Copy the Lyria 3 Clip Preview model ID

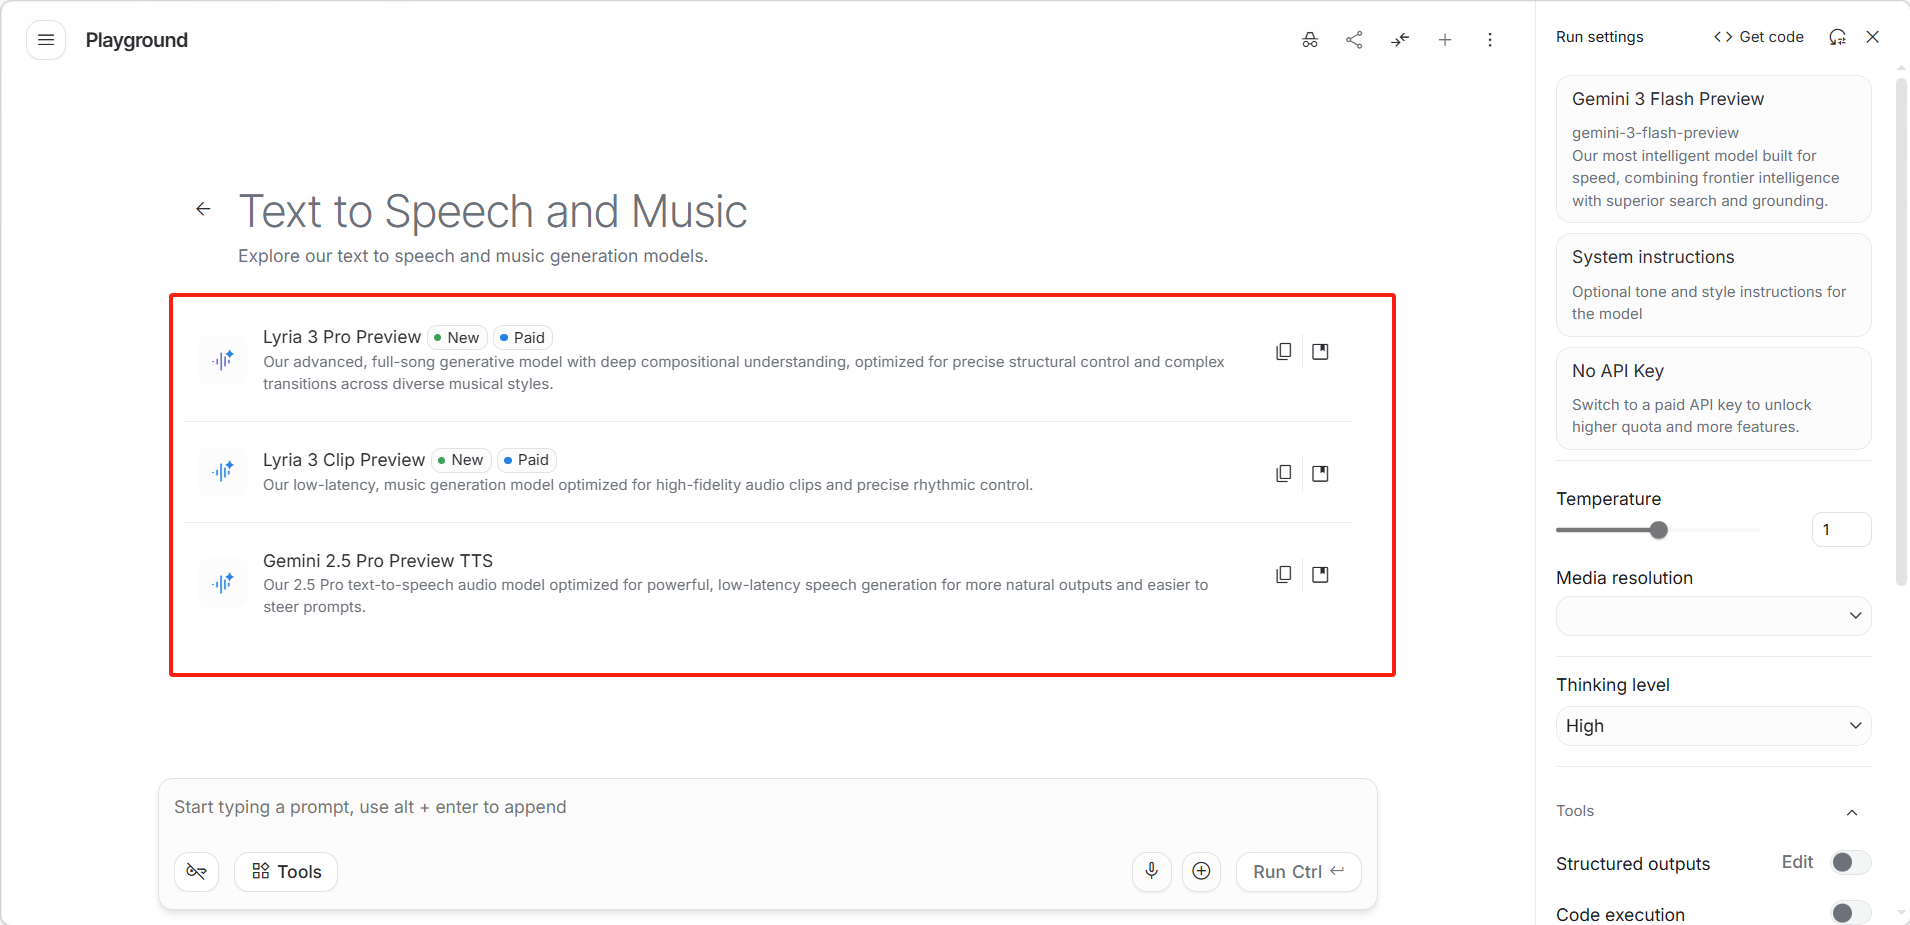[1284, 474]
